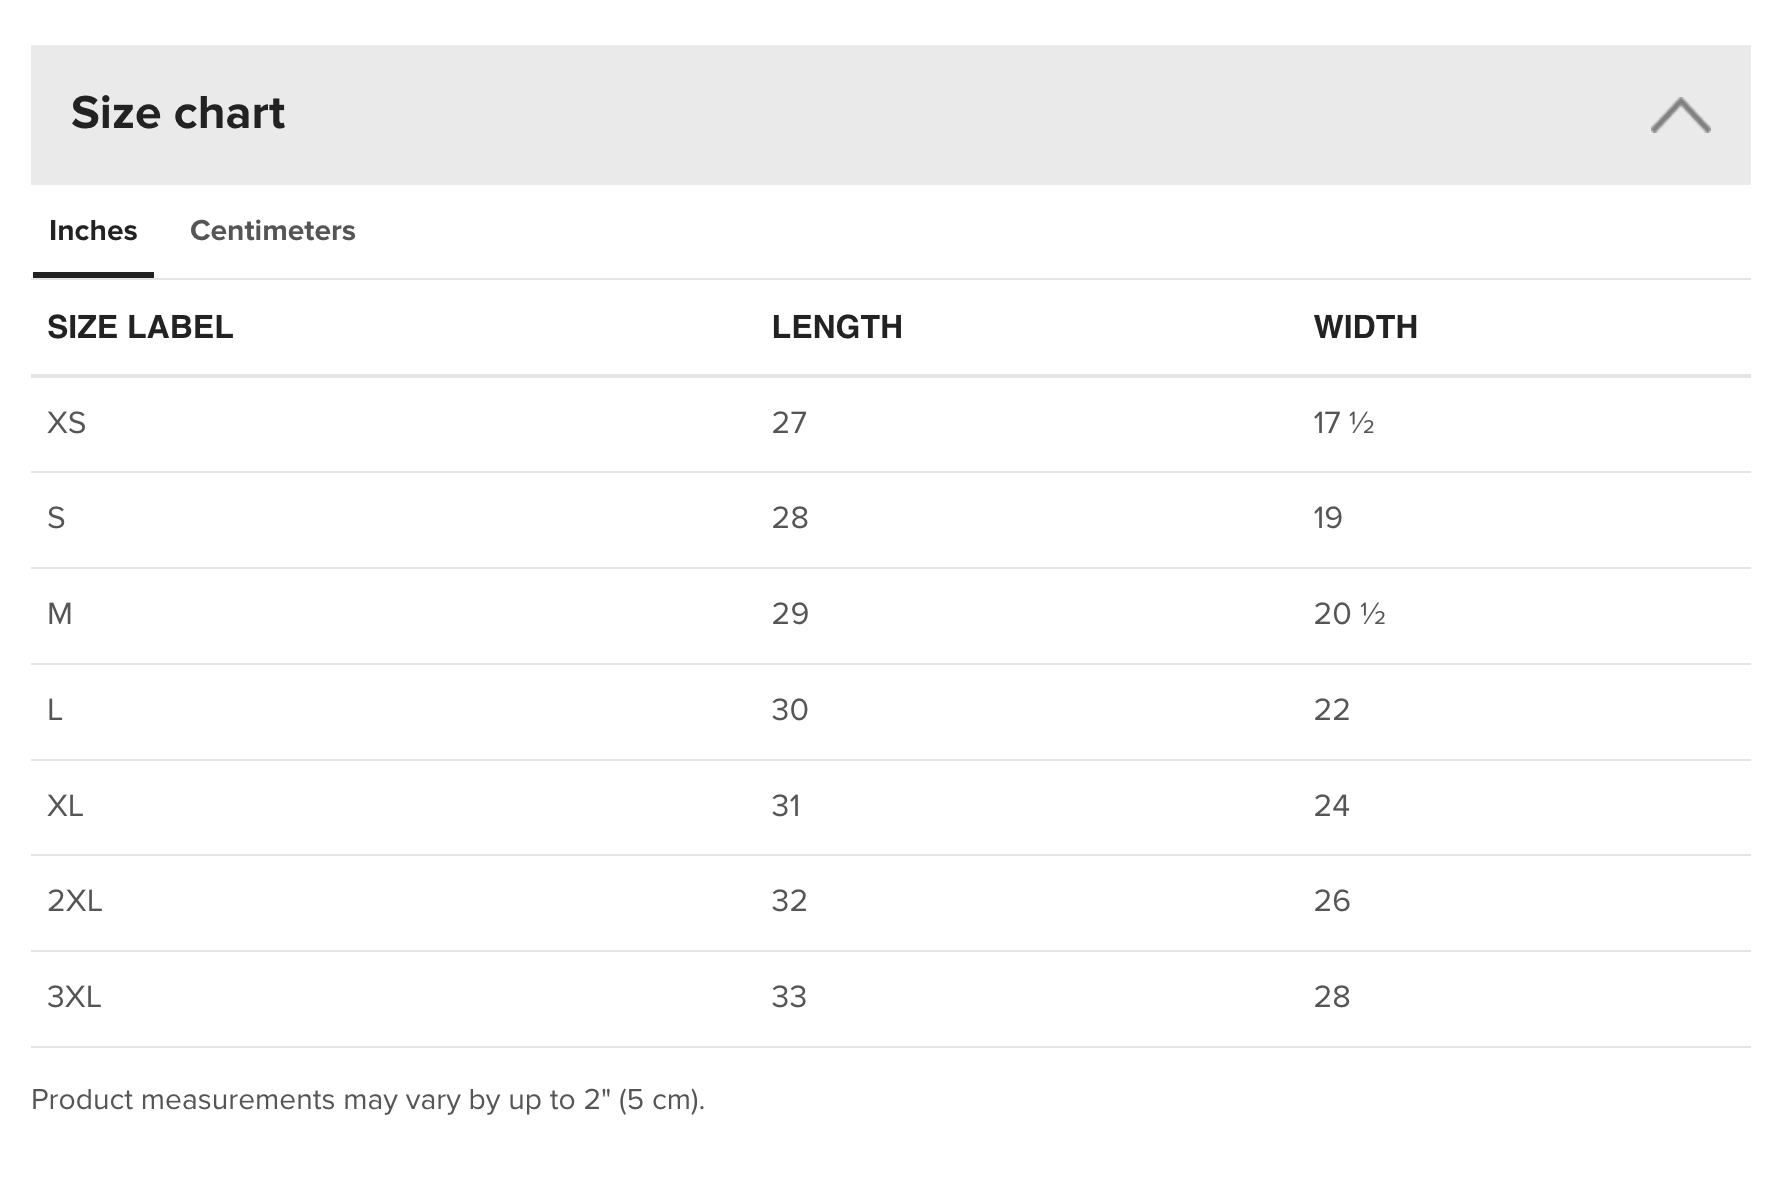Click the XS width value 17 ½
The image size is (1774, 1188).
(x=1344, y=423)
